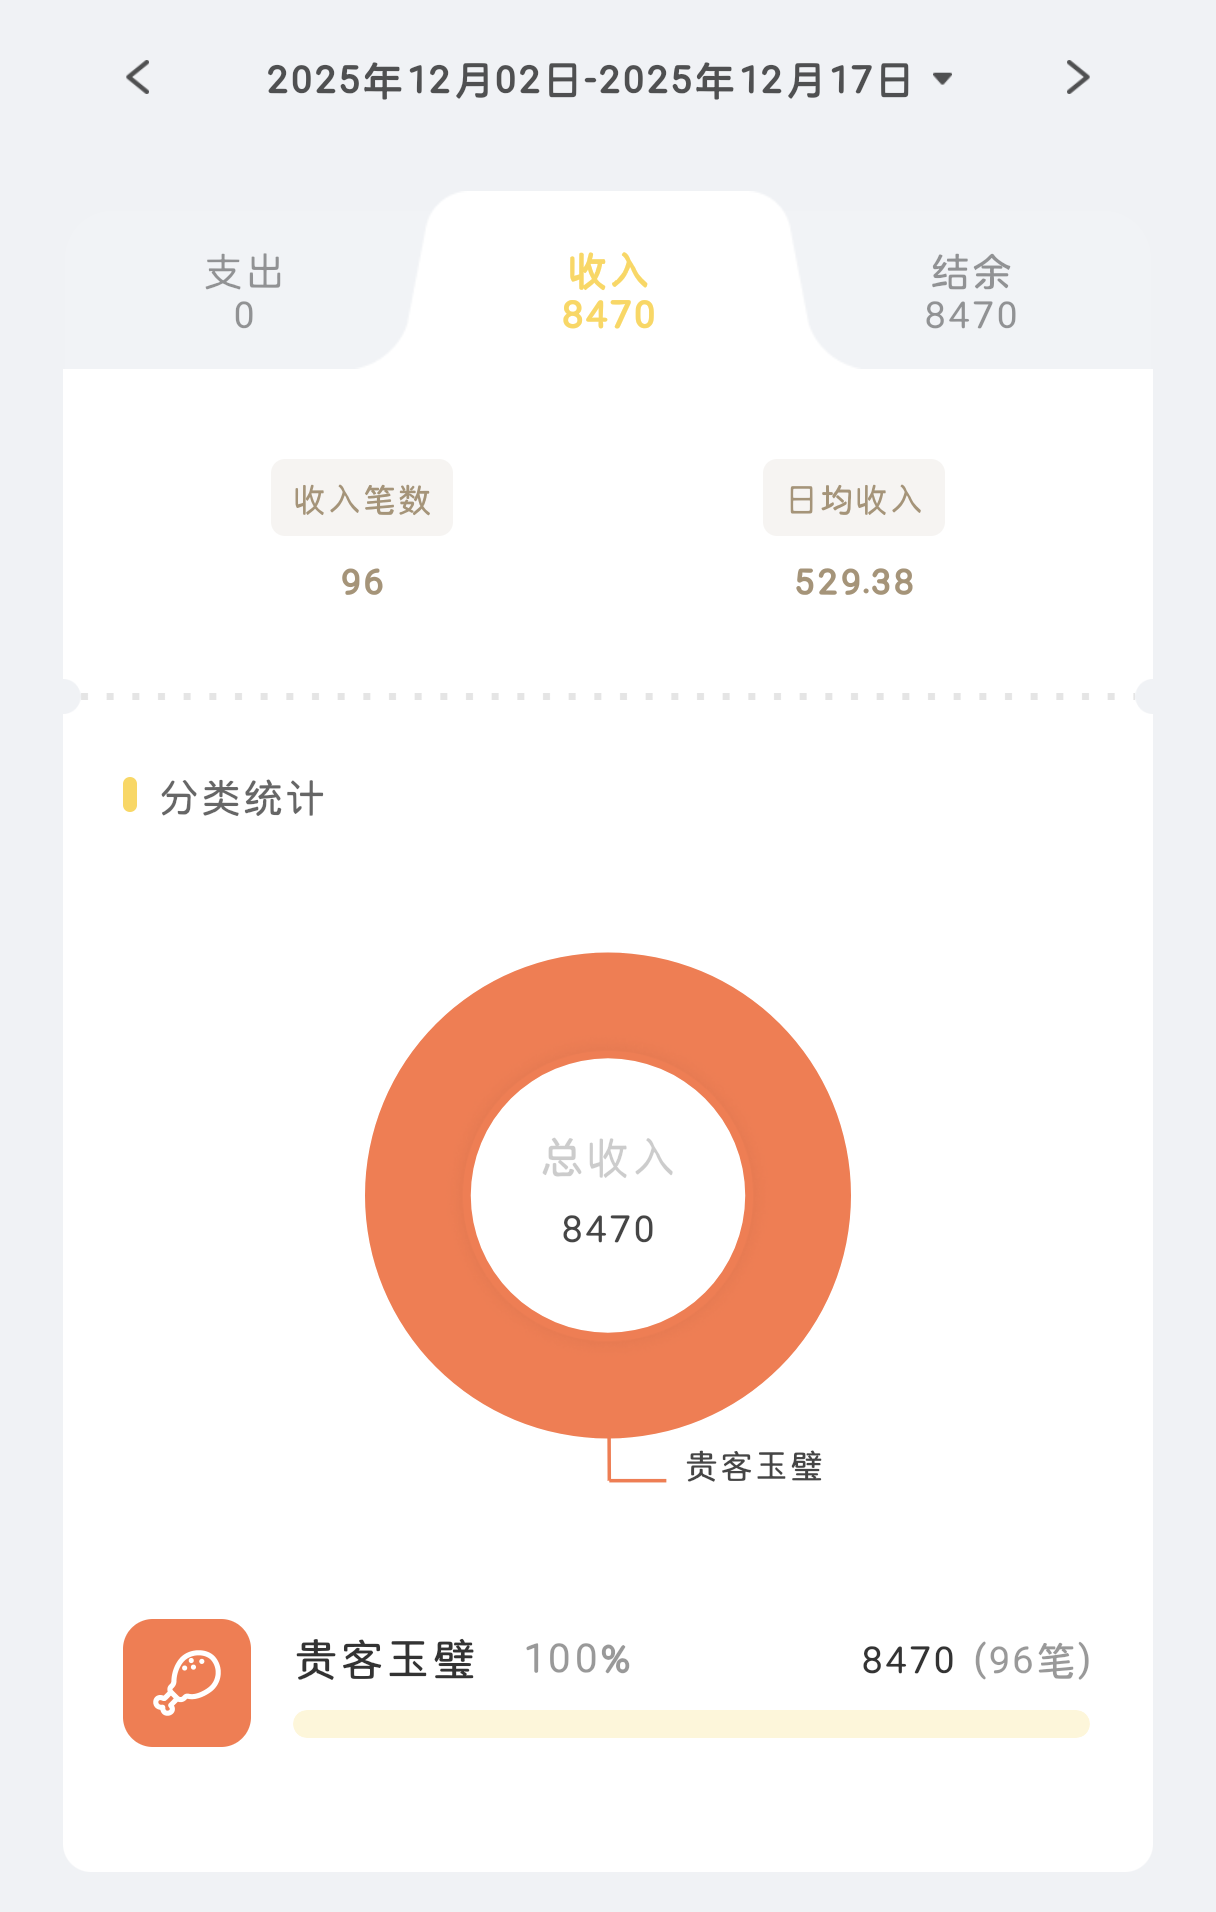Click the 贵客玉璧 chart legend label
The image size is (1216, 1912).
pos(754,1467)
